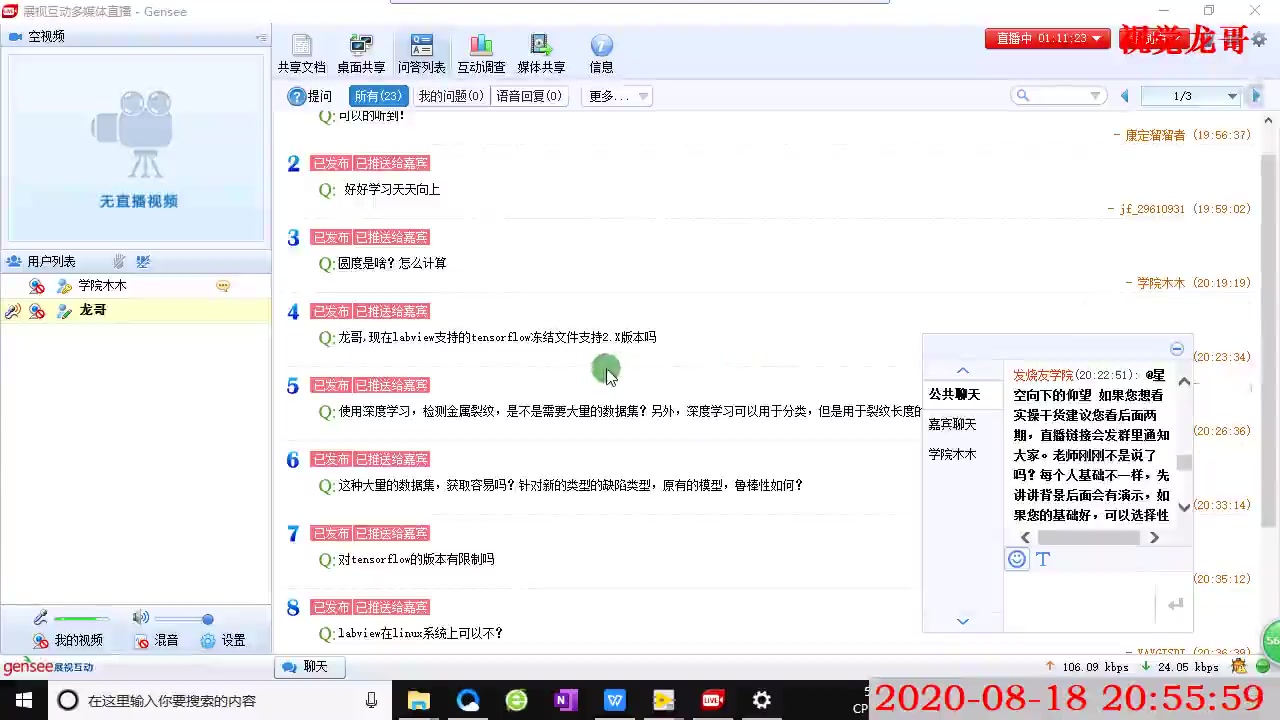Click the 信息 info icon
Image resolution: width=1280 pixels, height=720 pixels.
click(x=601, y=54)
